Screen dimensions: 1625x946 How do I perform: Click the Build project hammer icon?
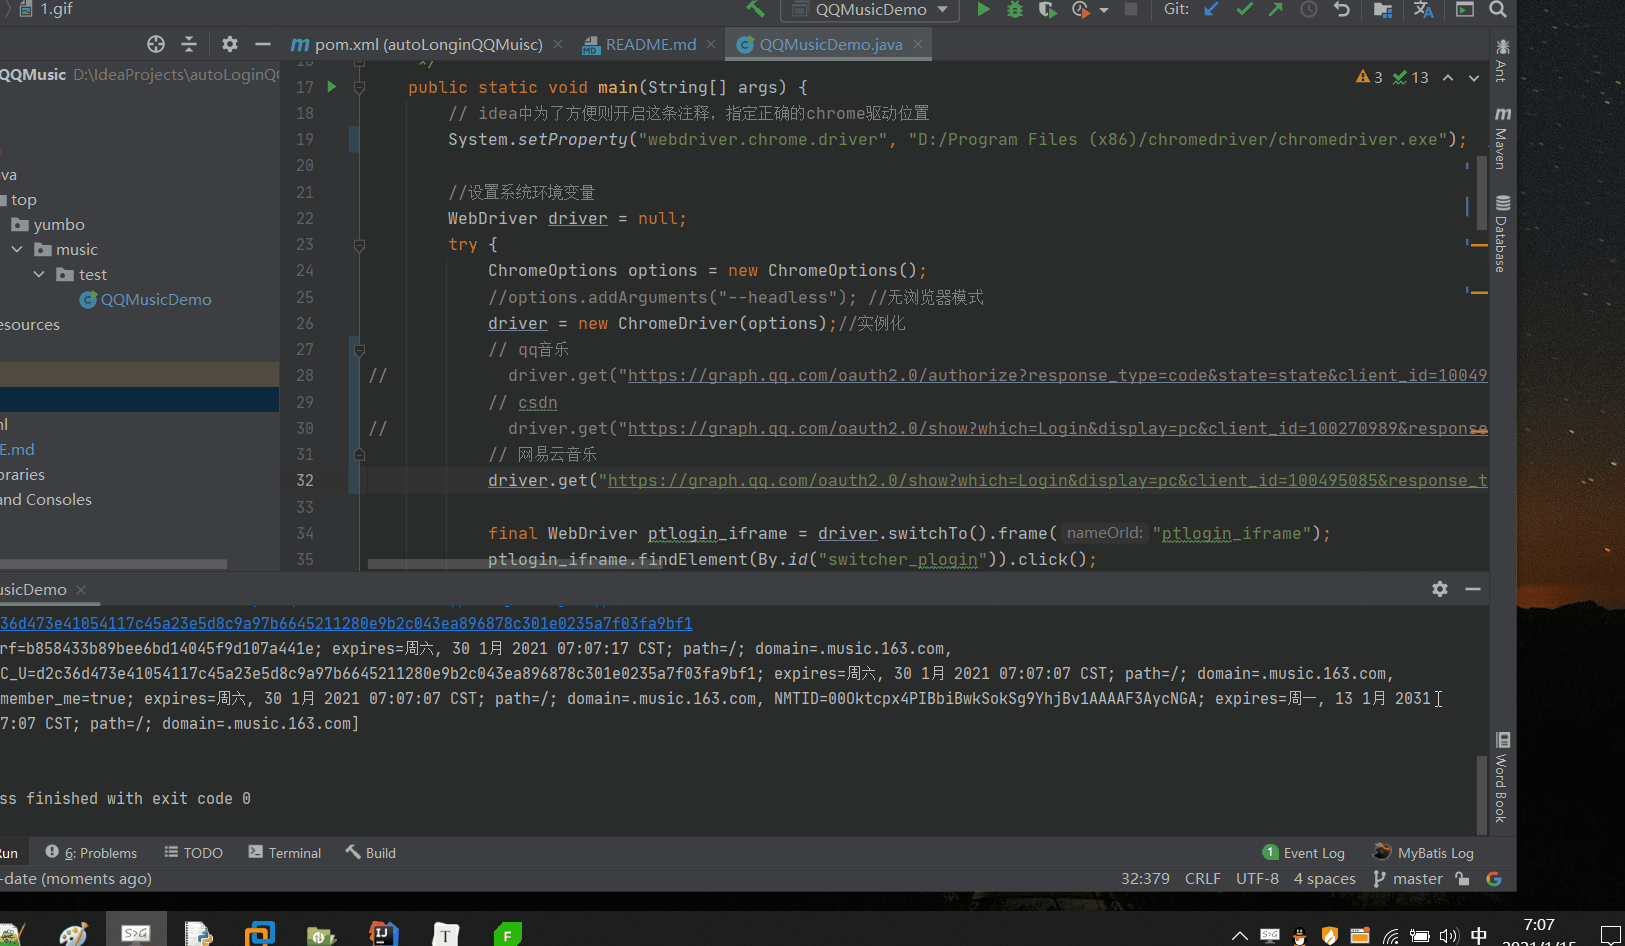755,9
